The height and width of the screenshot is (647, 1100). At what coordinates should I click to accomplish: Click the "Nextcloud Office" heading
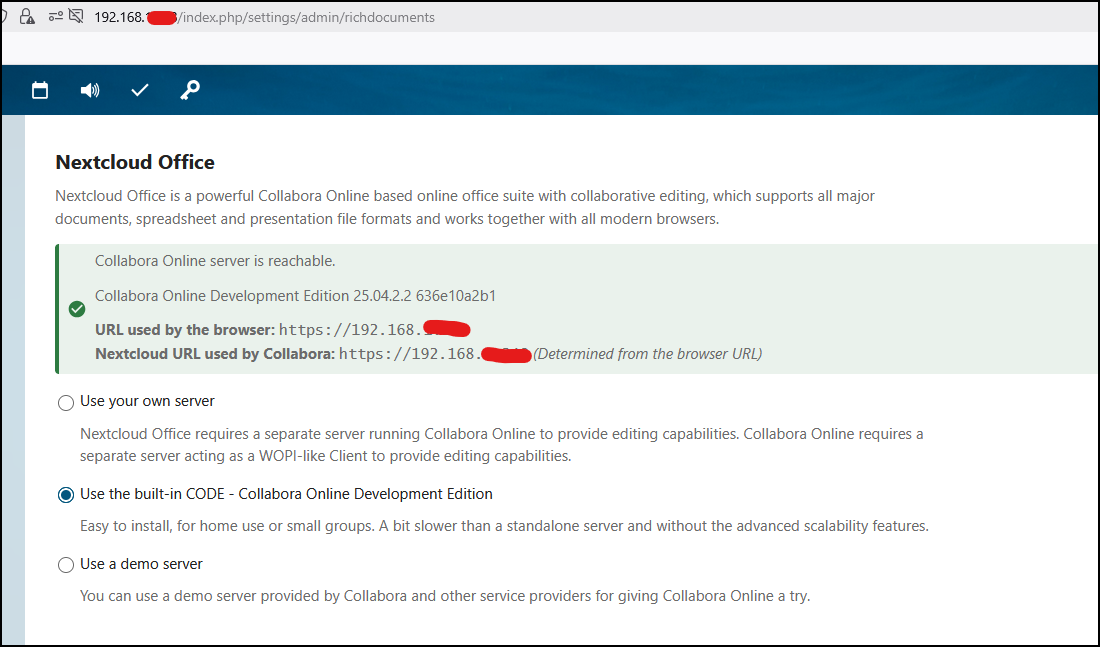pos(135,162)
